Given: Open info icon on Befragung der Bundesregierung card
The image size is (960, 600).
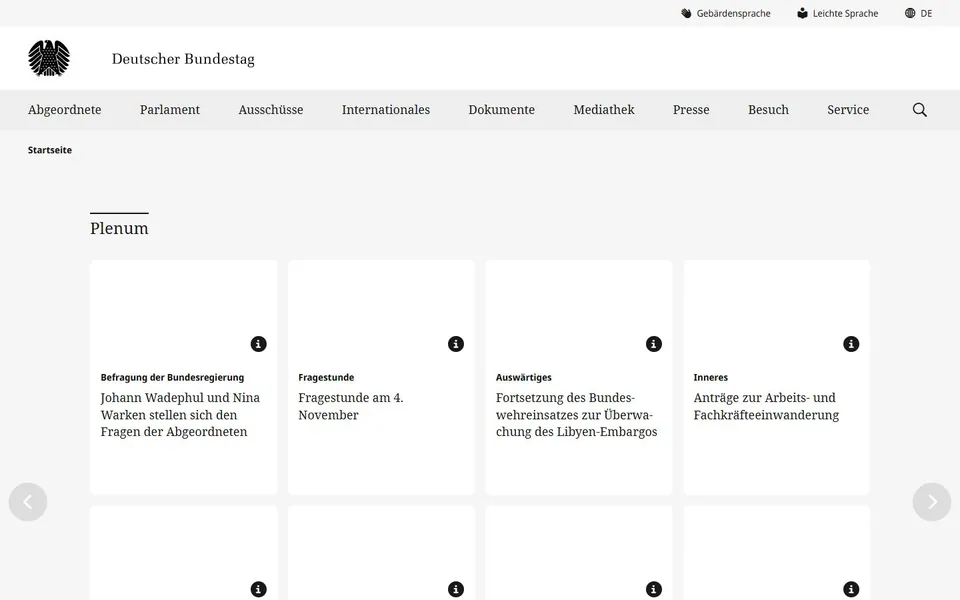Looking at the screenshot, I should click(258, 344).
